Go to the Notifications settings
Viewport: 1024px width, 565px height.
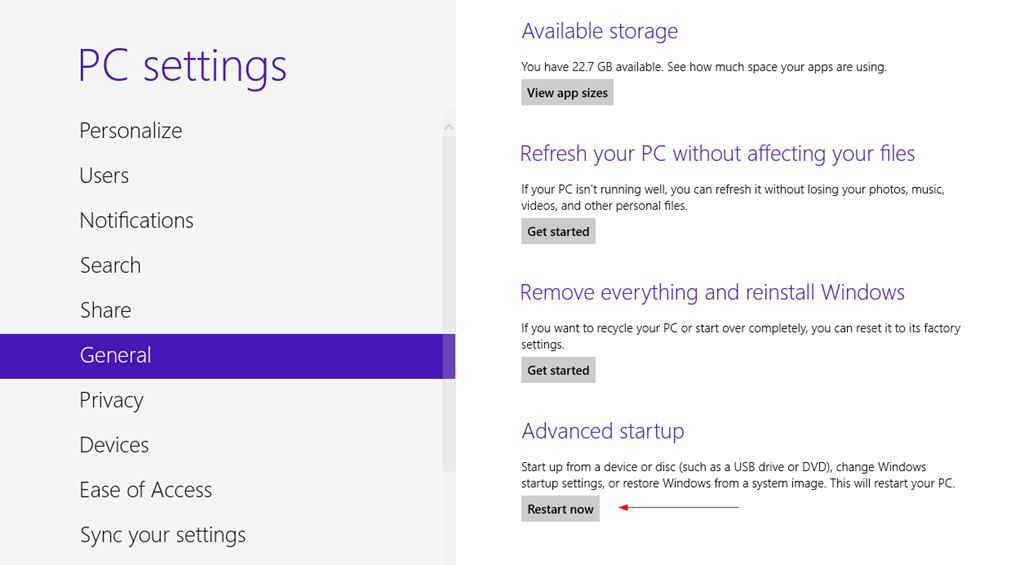[x=137, y=221]
